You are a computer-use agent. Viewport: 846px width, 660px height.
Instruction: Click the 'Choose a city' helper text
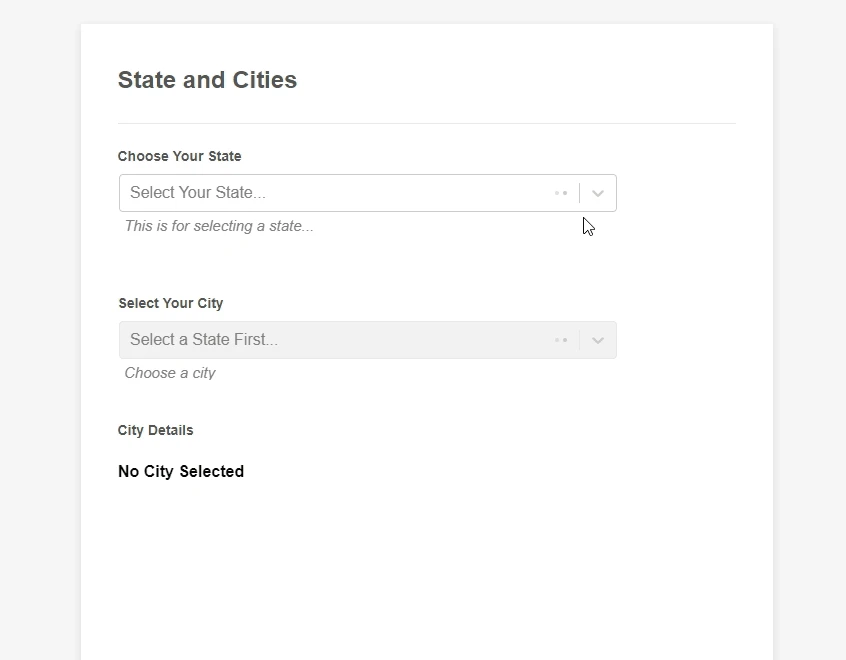point(170,373)
